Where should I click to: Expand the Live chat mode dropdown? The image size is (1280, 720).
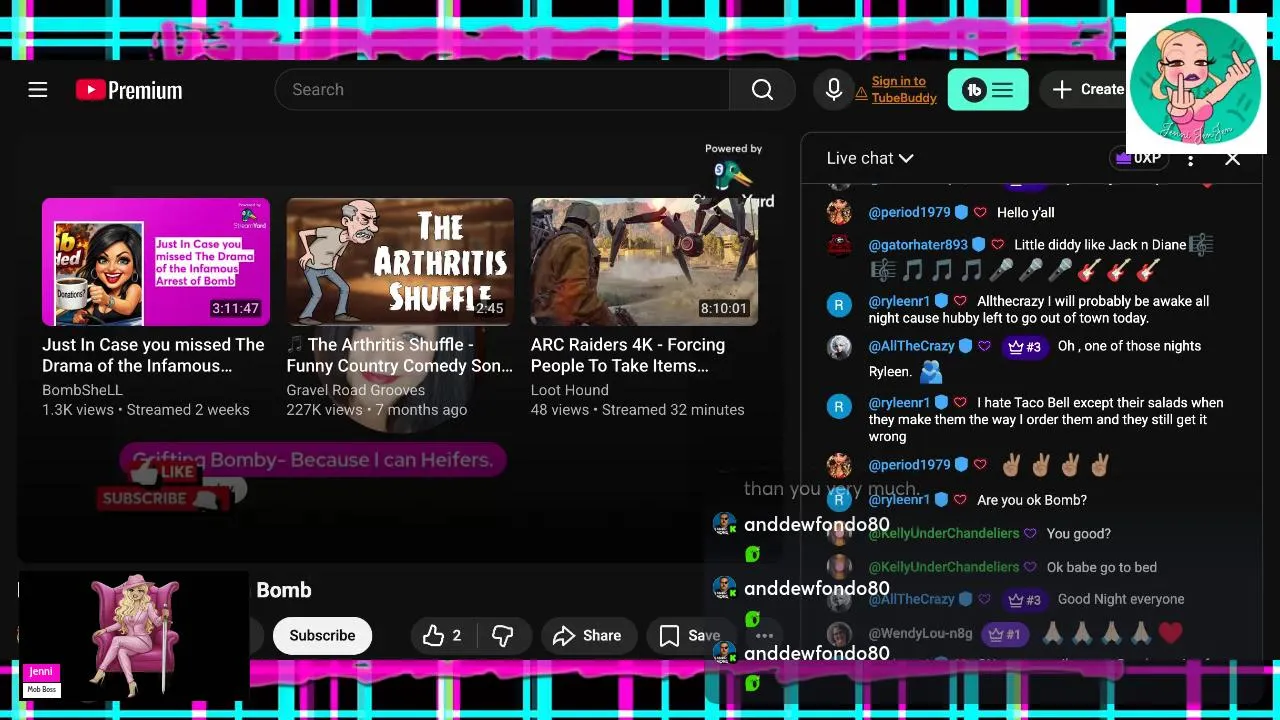tap(870, 158)
